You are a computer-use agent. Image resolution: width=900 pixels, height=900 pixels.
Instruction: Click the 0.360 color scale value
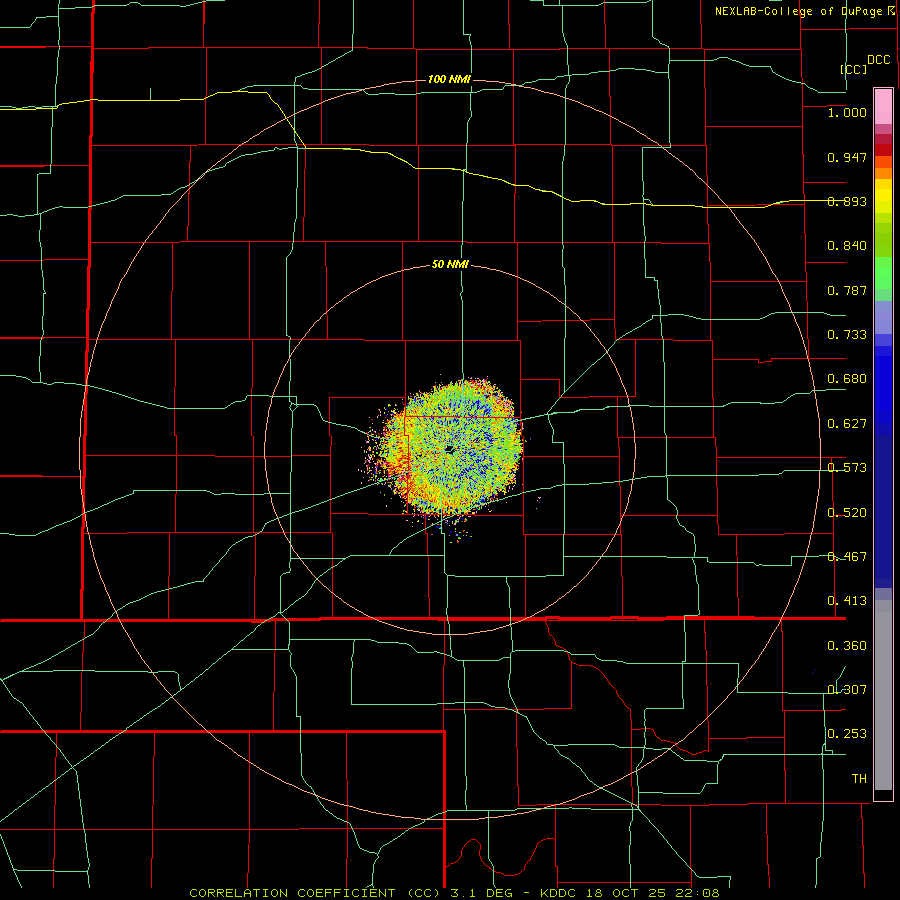point(847,646)
